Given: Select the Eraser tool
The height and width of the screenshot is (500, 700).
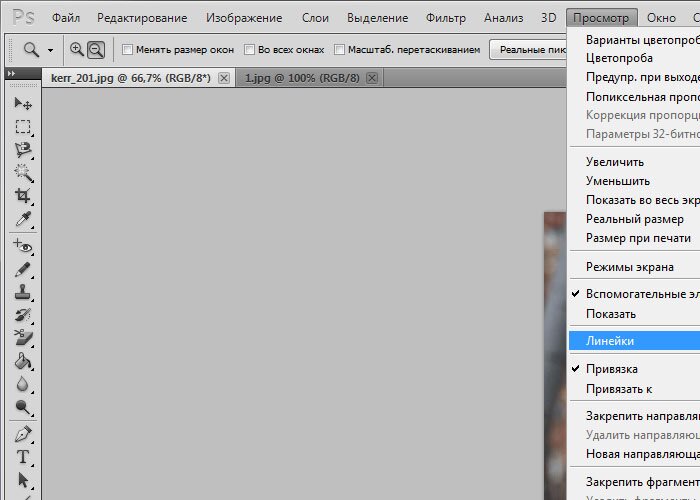Looking at the screenshot, I should [x=23, y=338].
